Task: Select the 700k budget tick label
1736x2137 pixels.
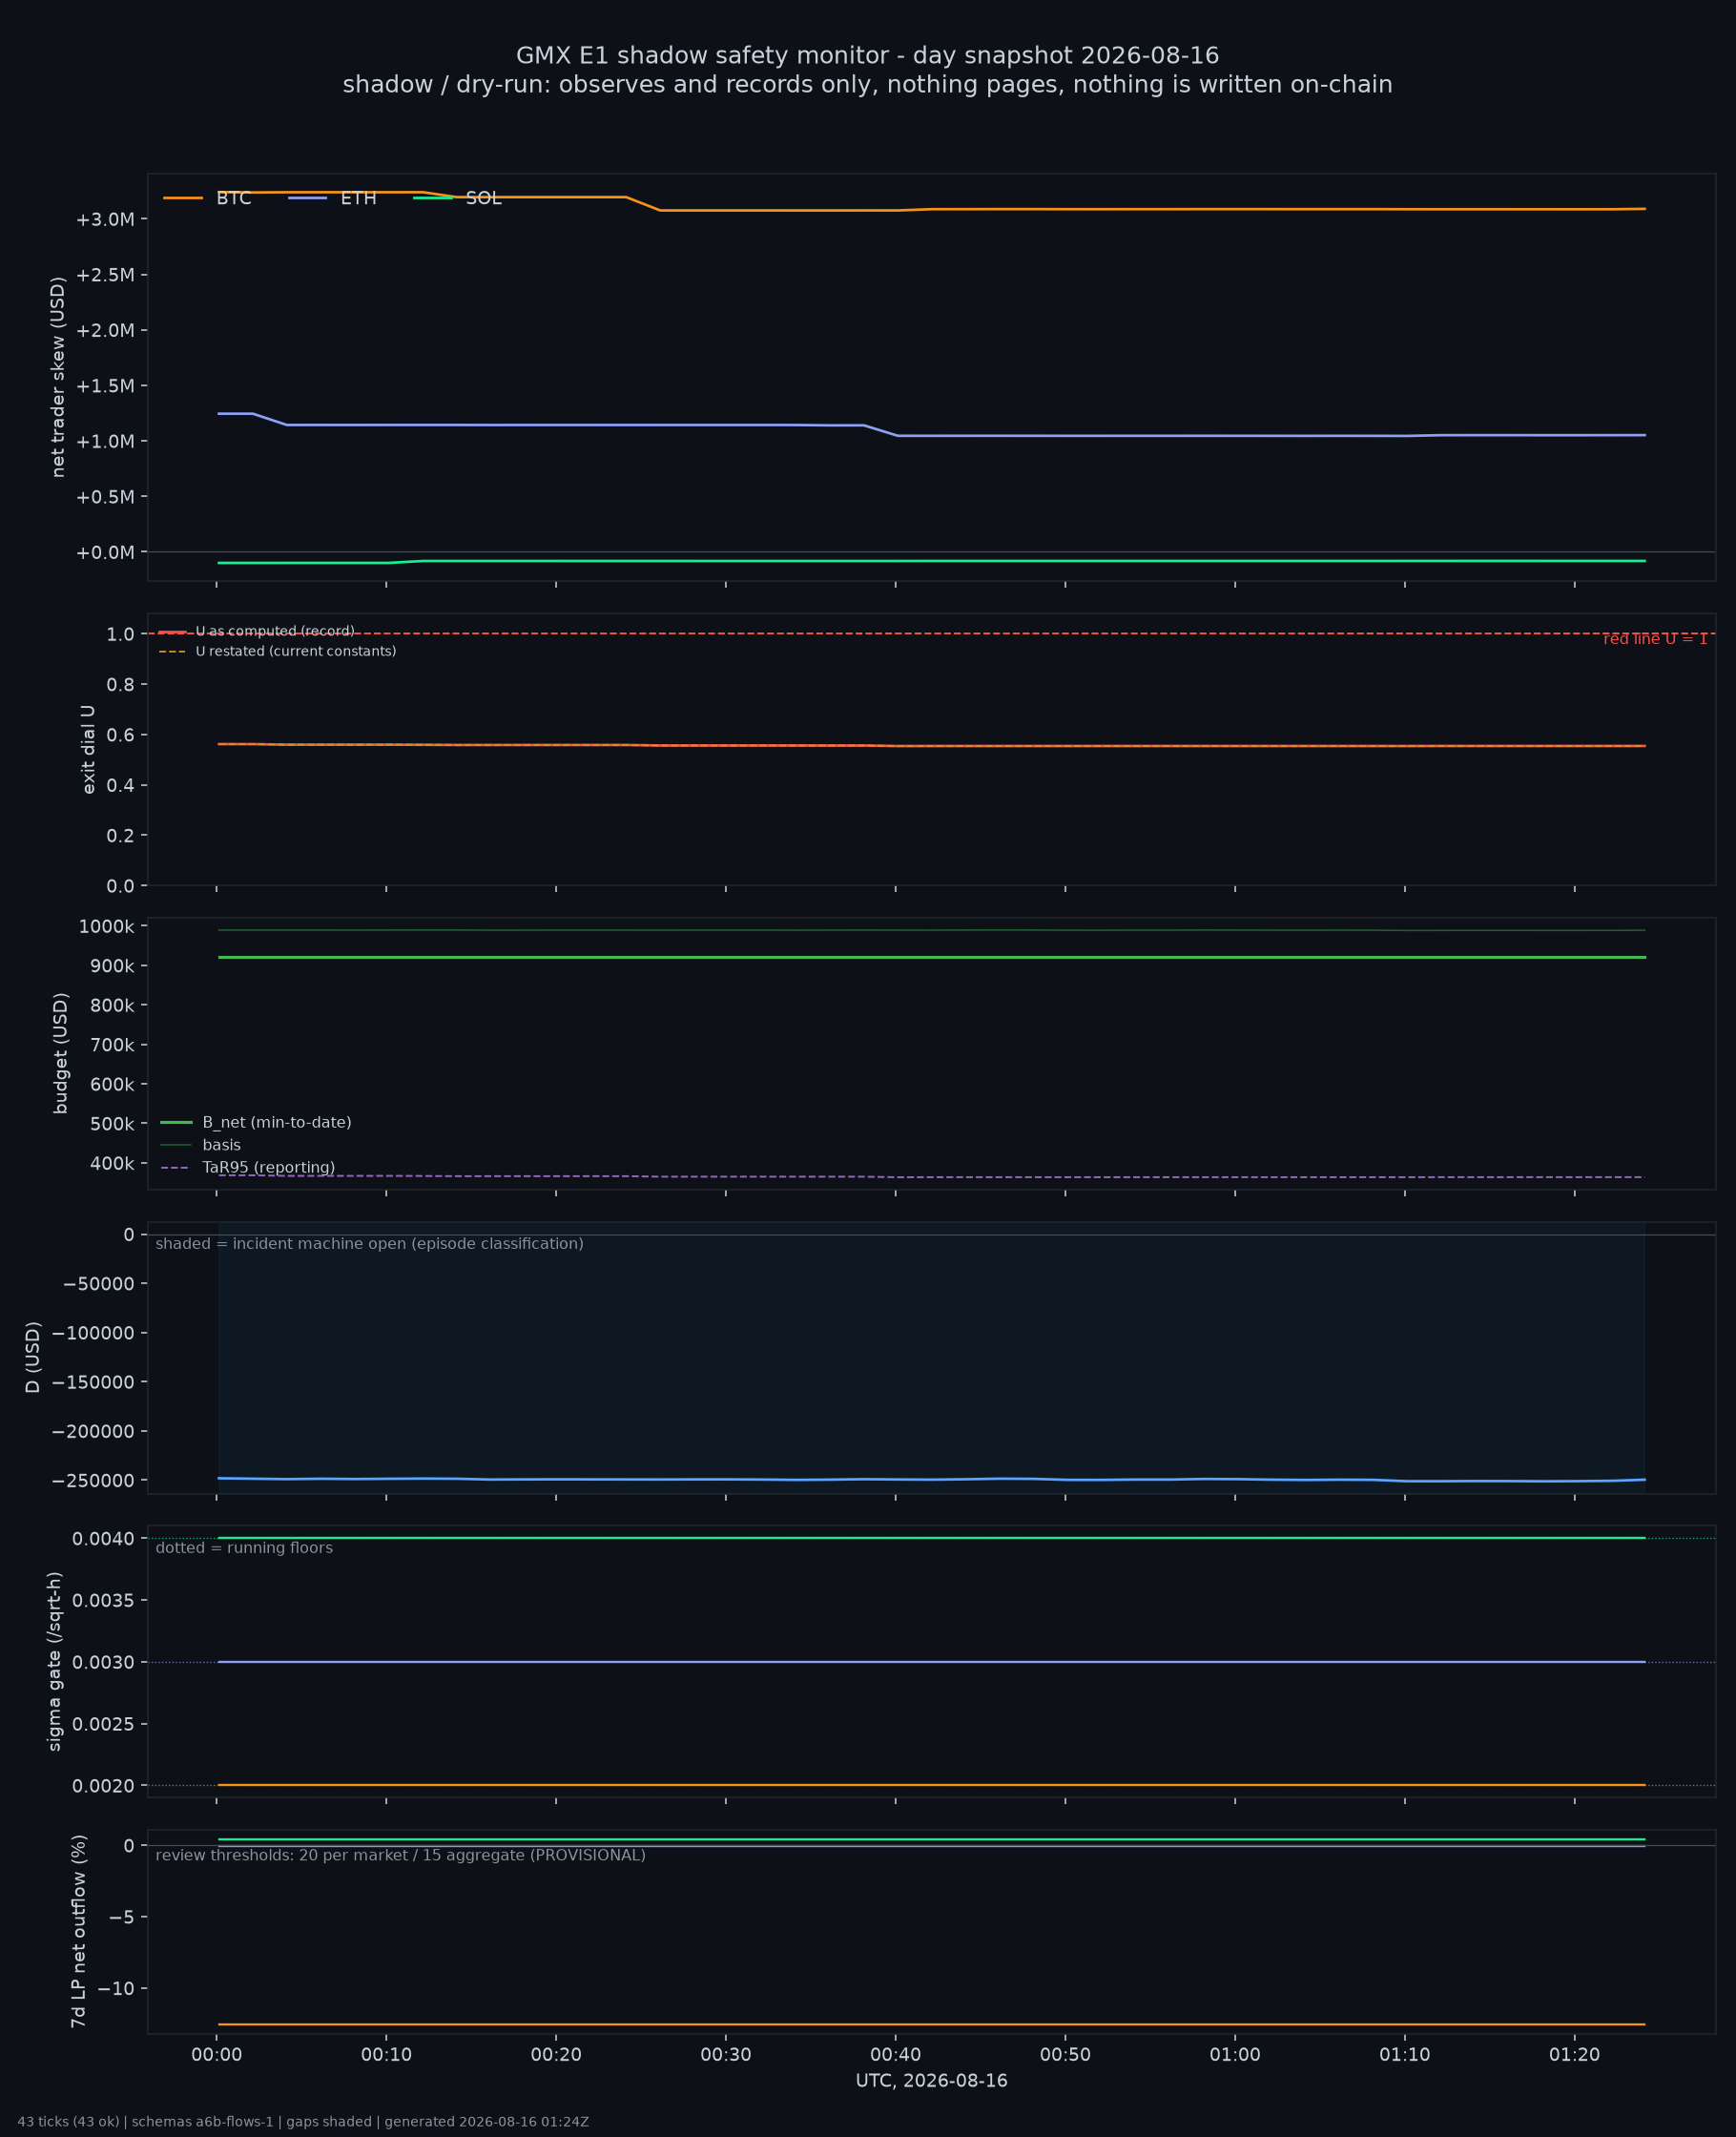Action: (x=111, y=1045)
